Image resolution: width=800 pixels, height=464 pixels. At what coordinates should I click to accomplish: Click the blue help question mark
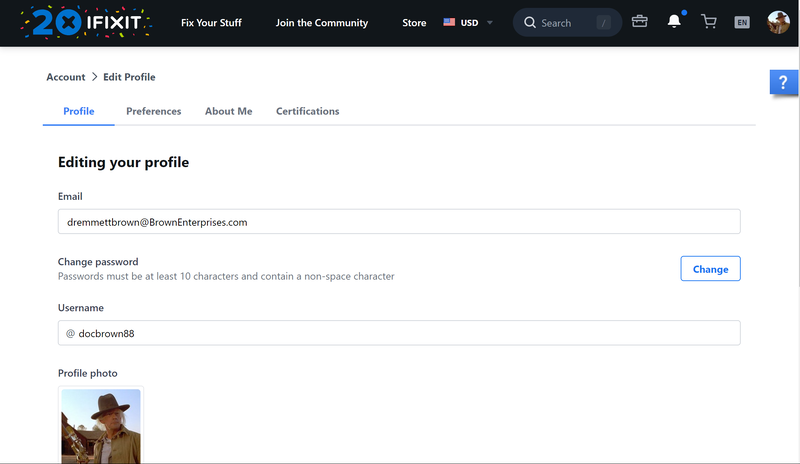[783, 83]
